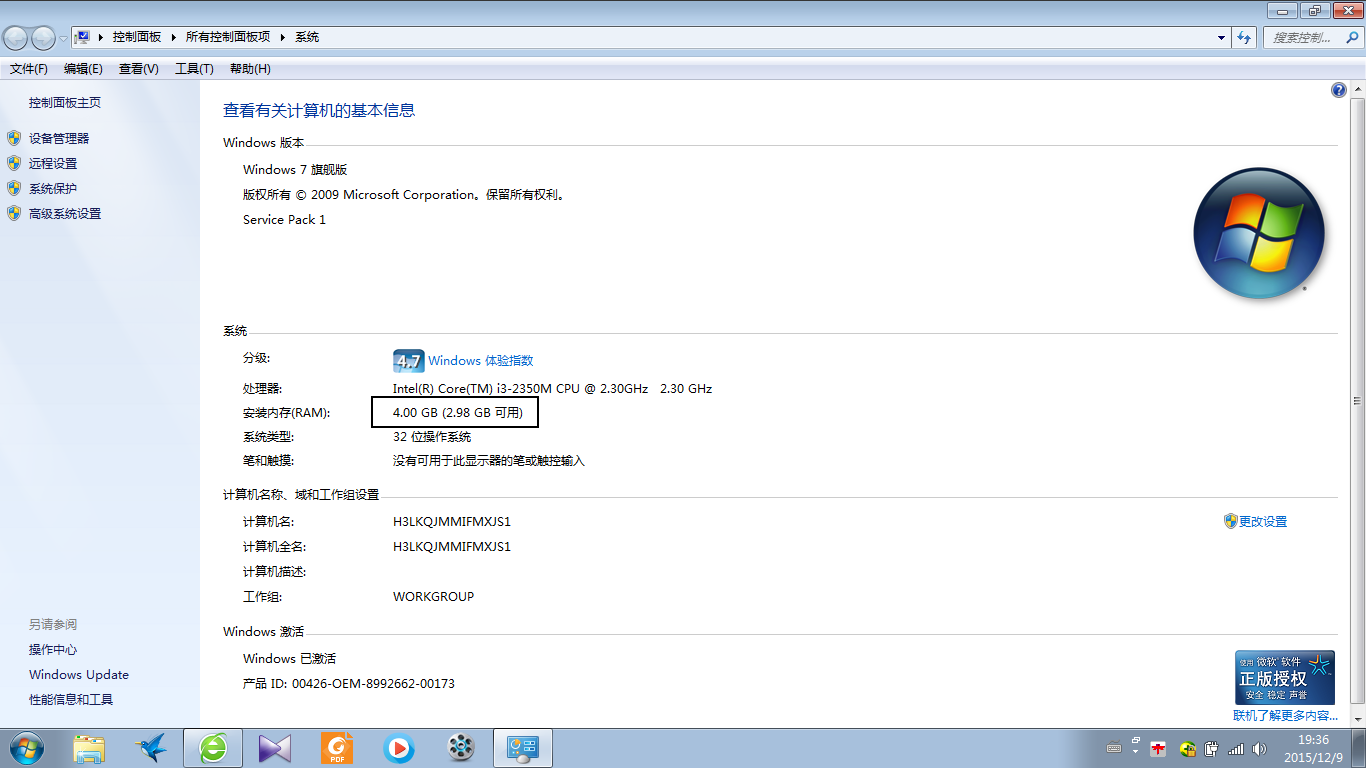Open the help question mark icon
The height and width of the screenshot is (768, 1366).
pyautogui.click(x=1339, y=90)
